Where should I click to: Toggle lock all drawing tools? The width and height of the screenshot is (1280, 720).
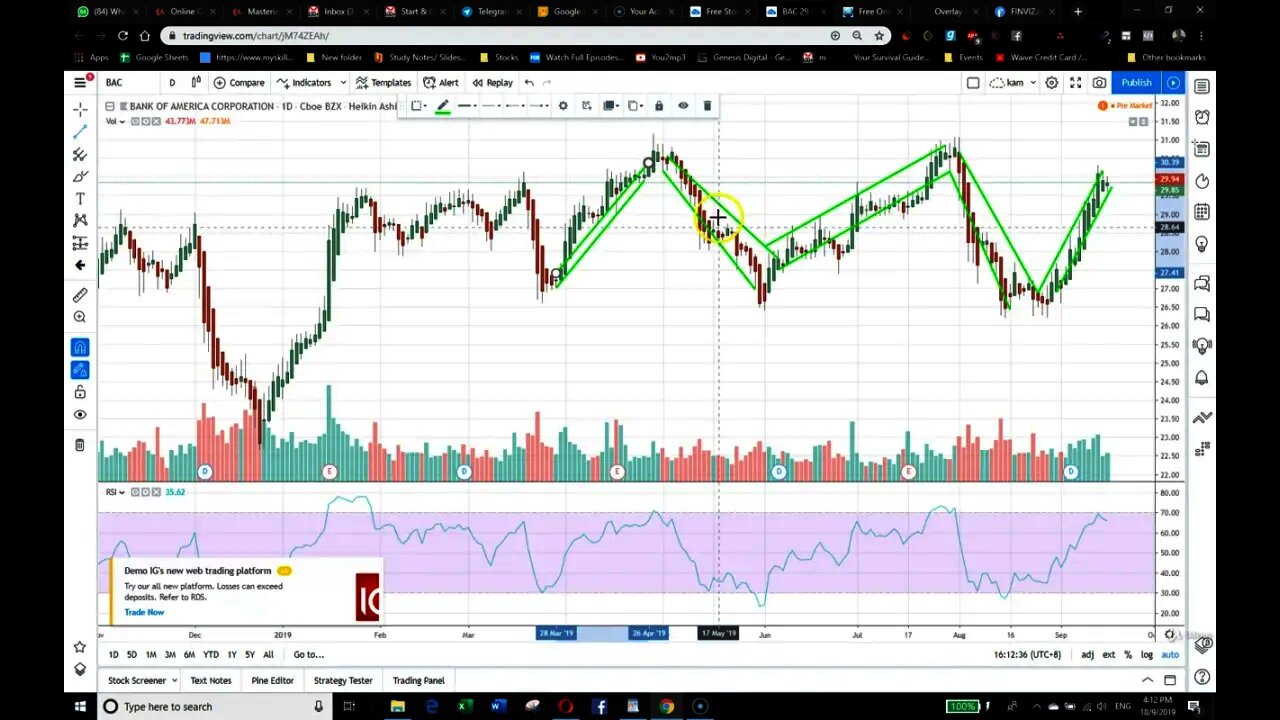click(80, 392)
